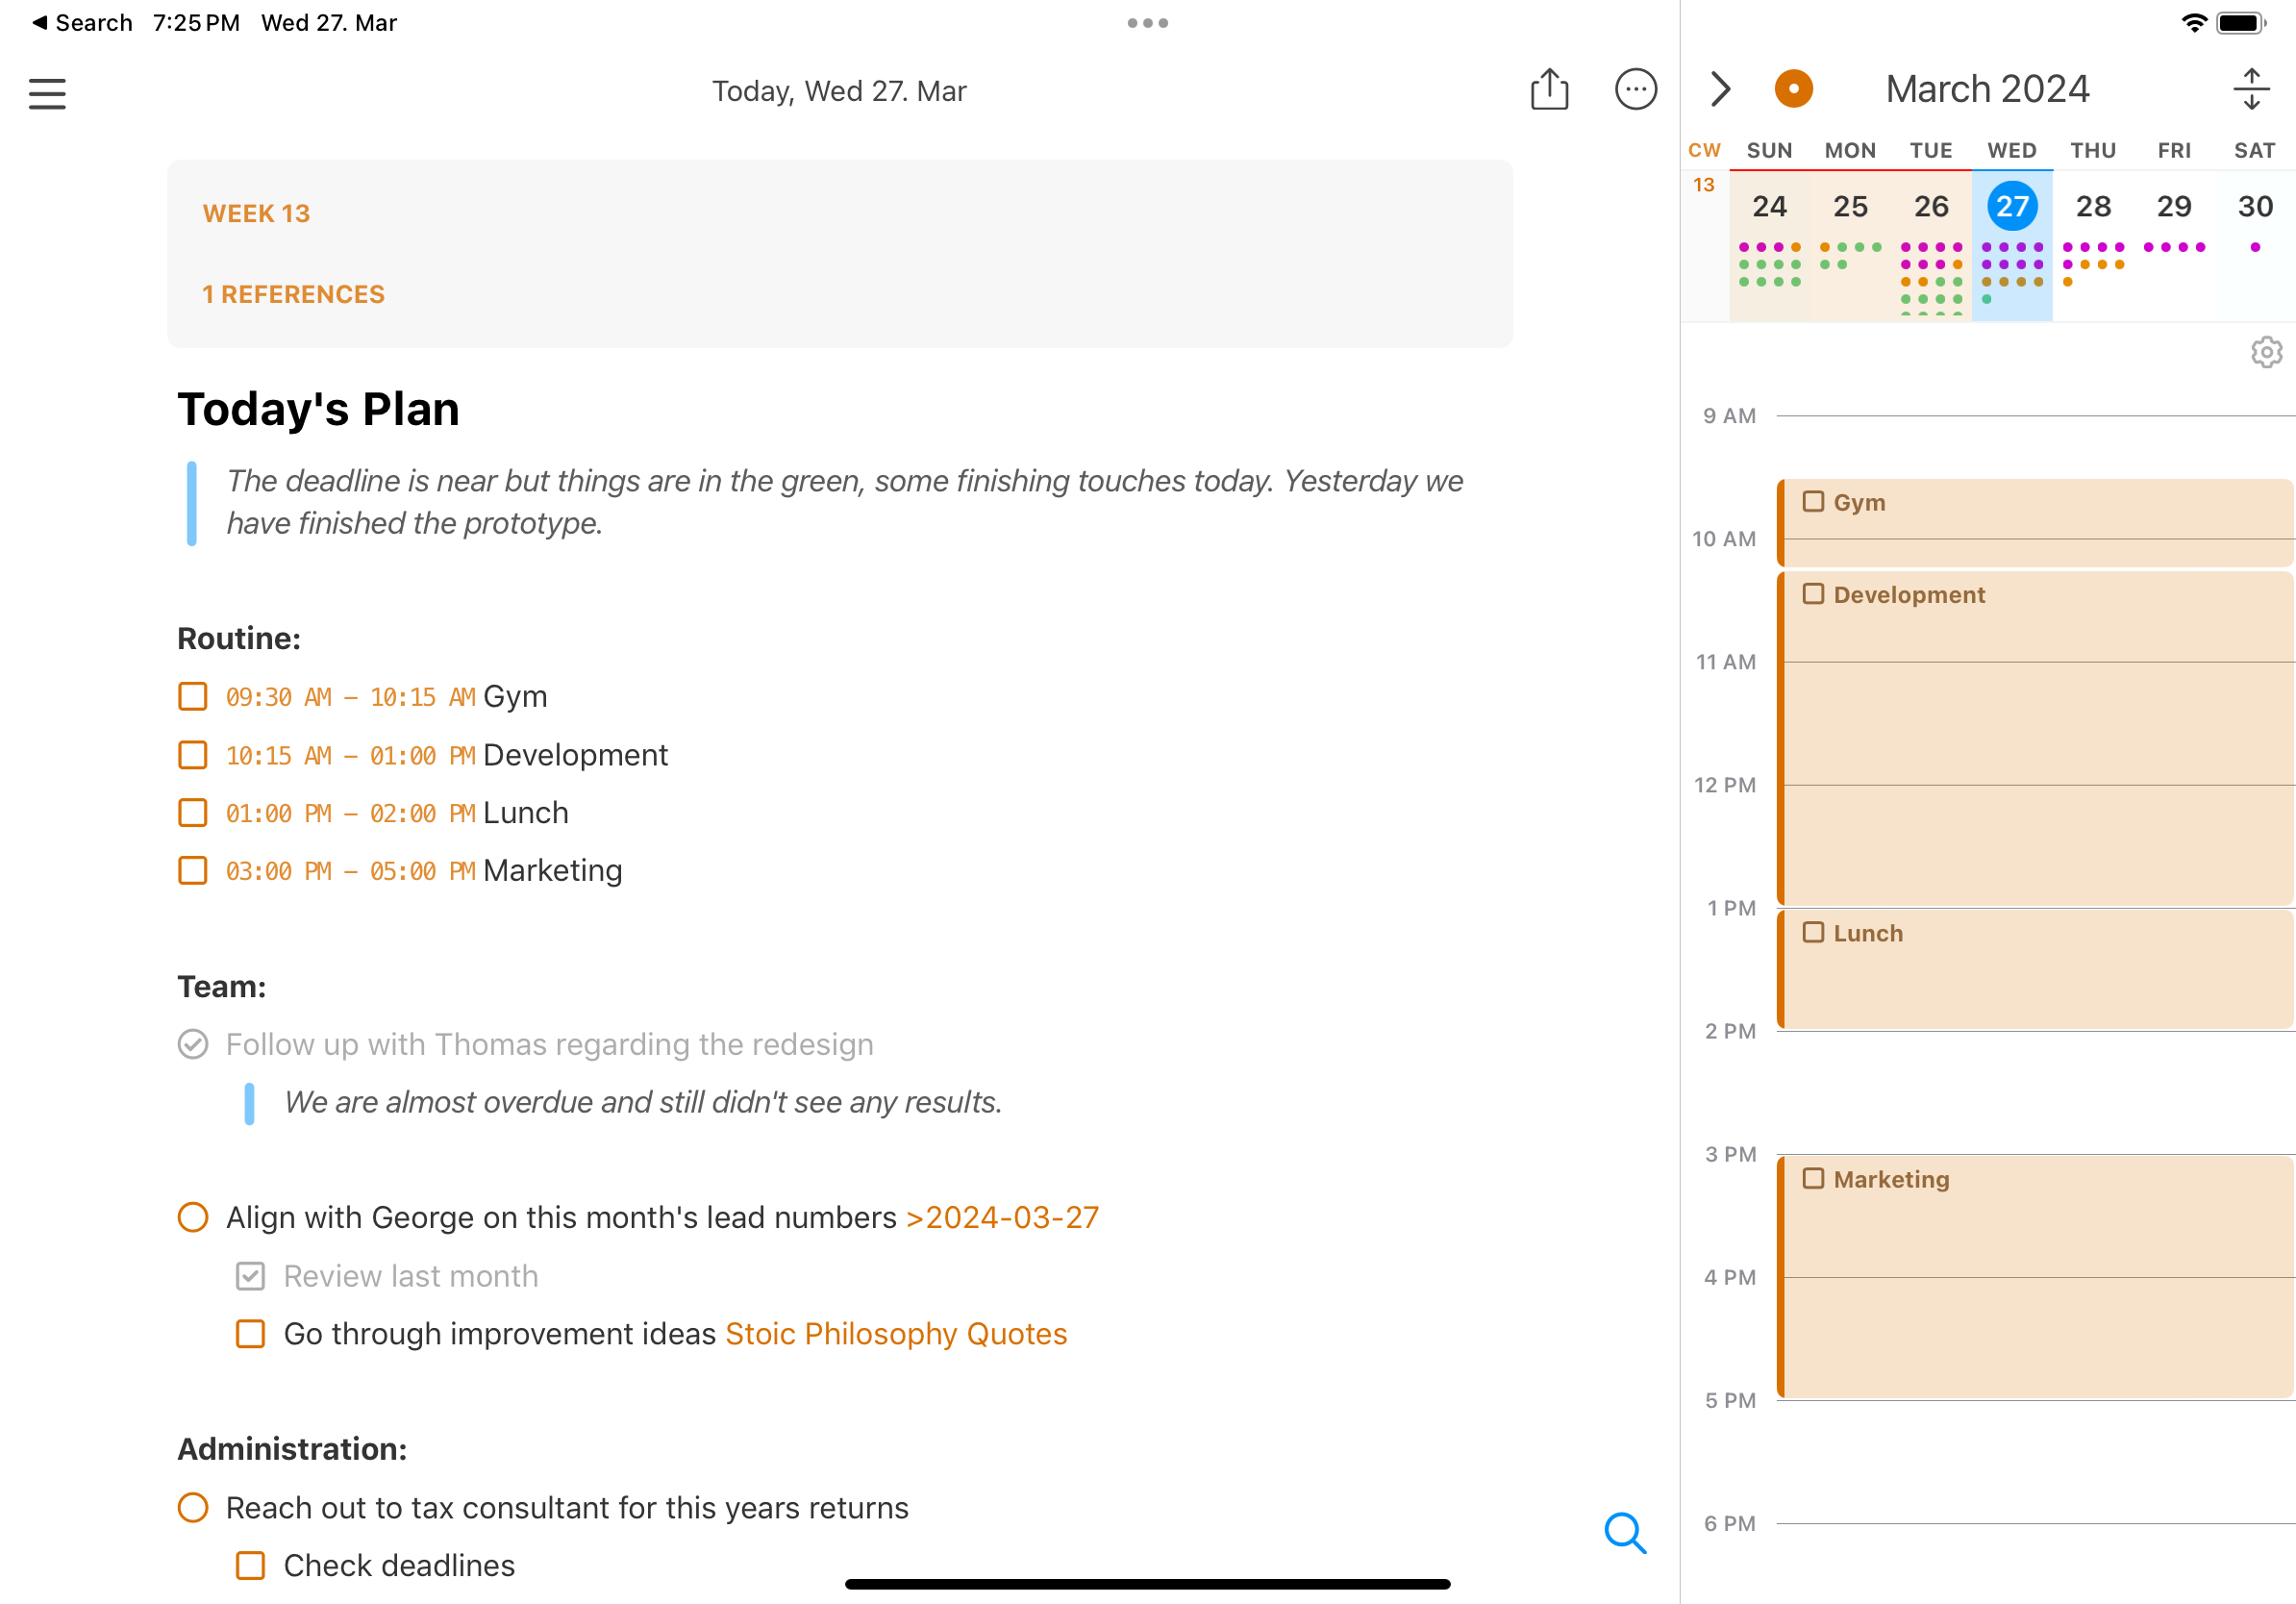Viewport: 2296px width, 1604px height.
Task: Check the Gym routine checkbox
Action: click(192, 696)
